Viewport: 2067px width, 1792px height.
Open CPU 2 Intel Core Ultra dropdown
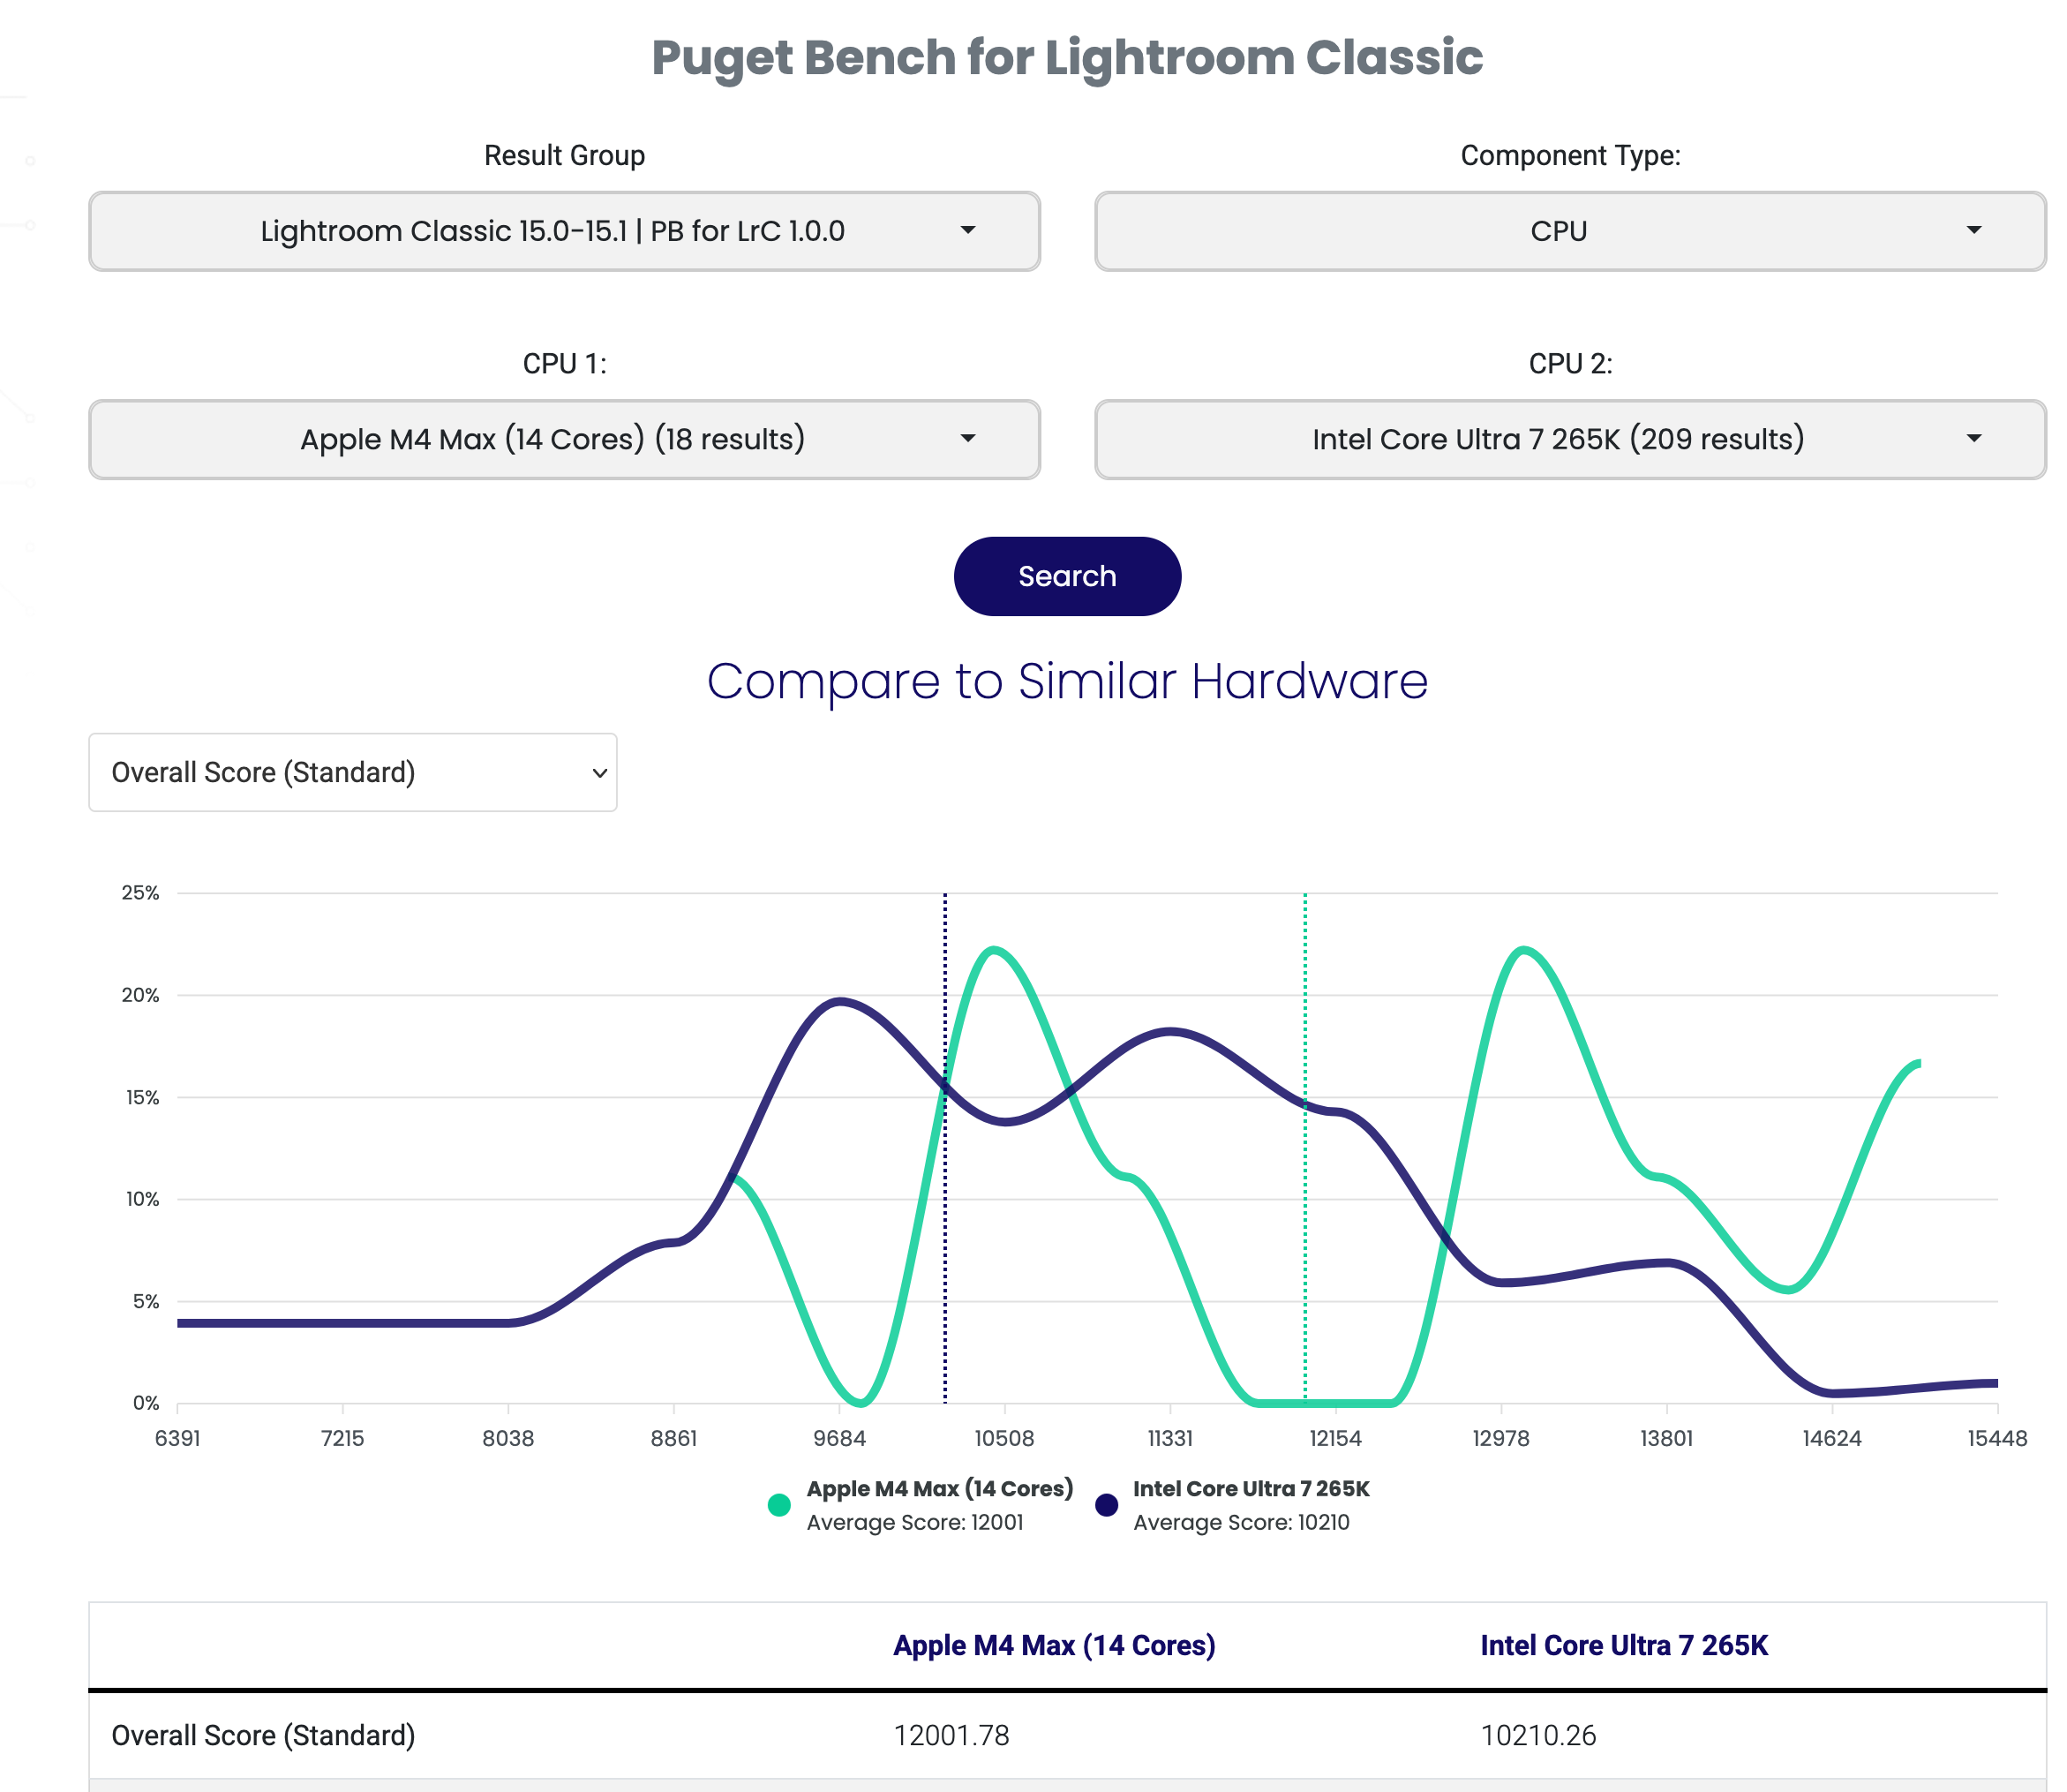point(1557,439)
